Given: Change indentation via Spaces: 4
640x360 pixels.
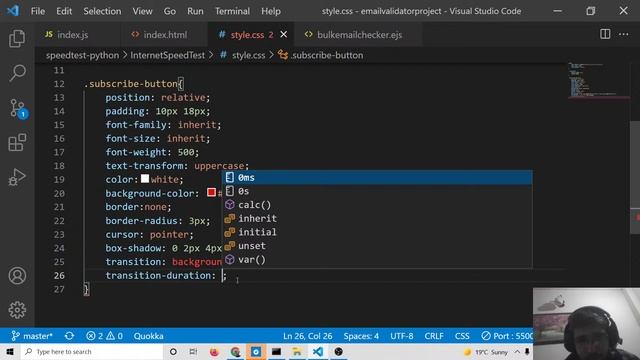Looking at the screenshot, I should [x=361, y=336].
